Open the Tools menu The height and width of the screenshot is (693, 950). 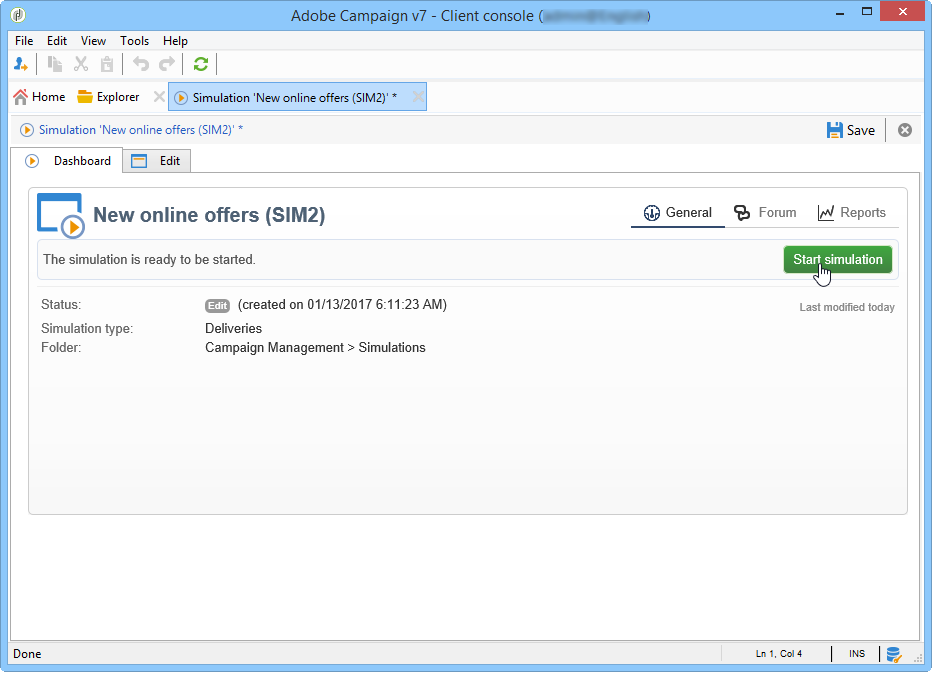click(135, 41)
